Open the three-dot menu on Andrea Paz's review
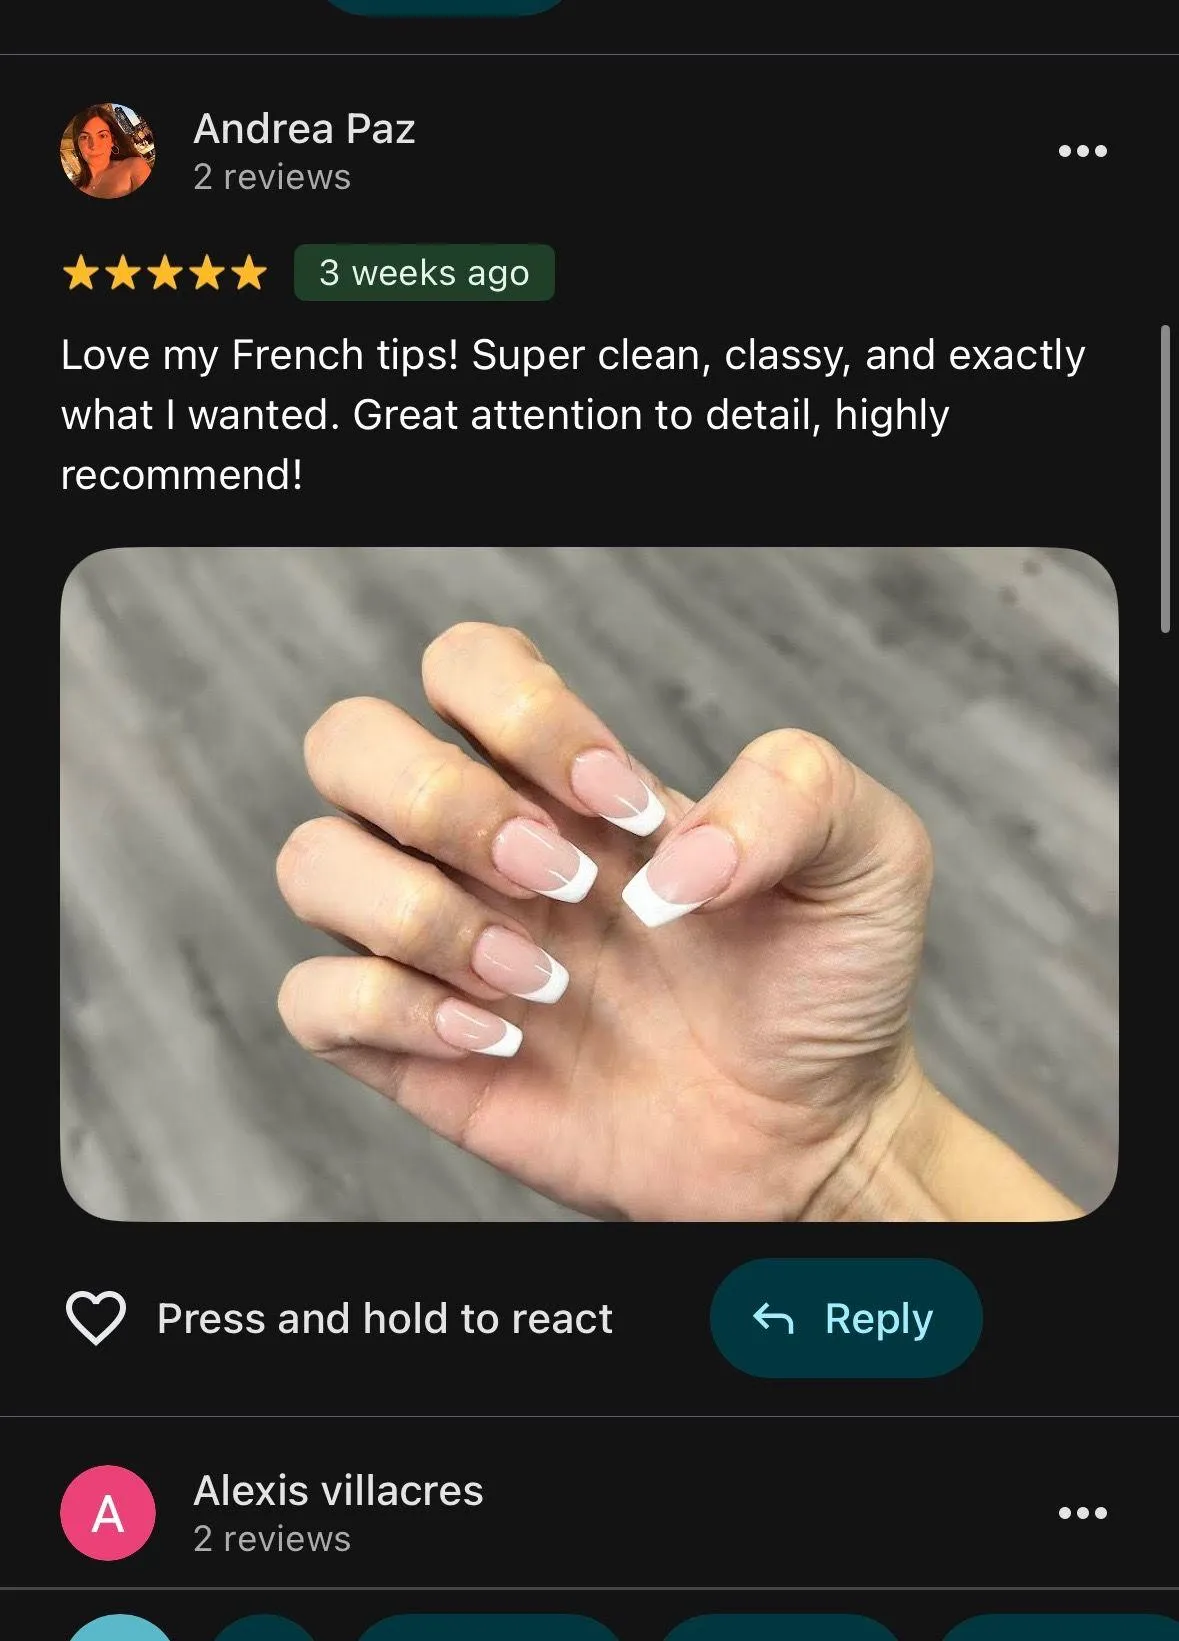Viewport: 1179px width, 1641px height. 1083,151
